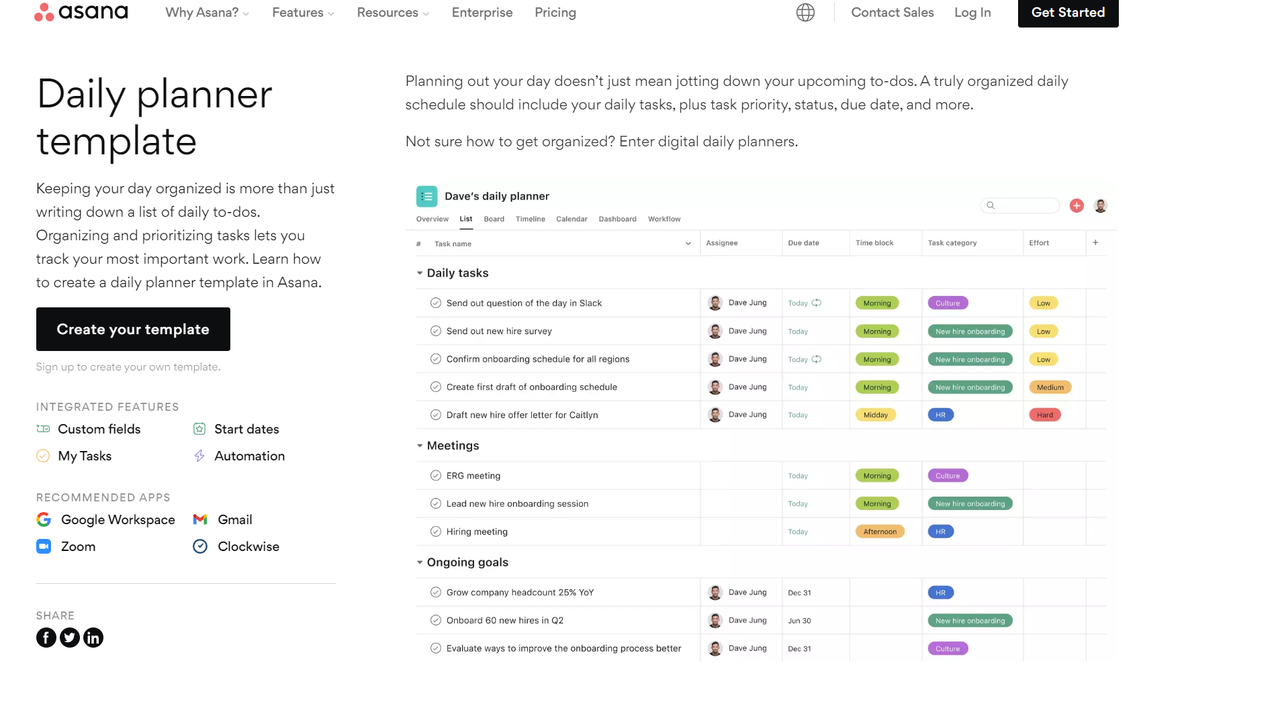
Task: Click Dave Jung avatar on Onboard 60 new hires row
Action: click(x=715, y=621)
